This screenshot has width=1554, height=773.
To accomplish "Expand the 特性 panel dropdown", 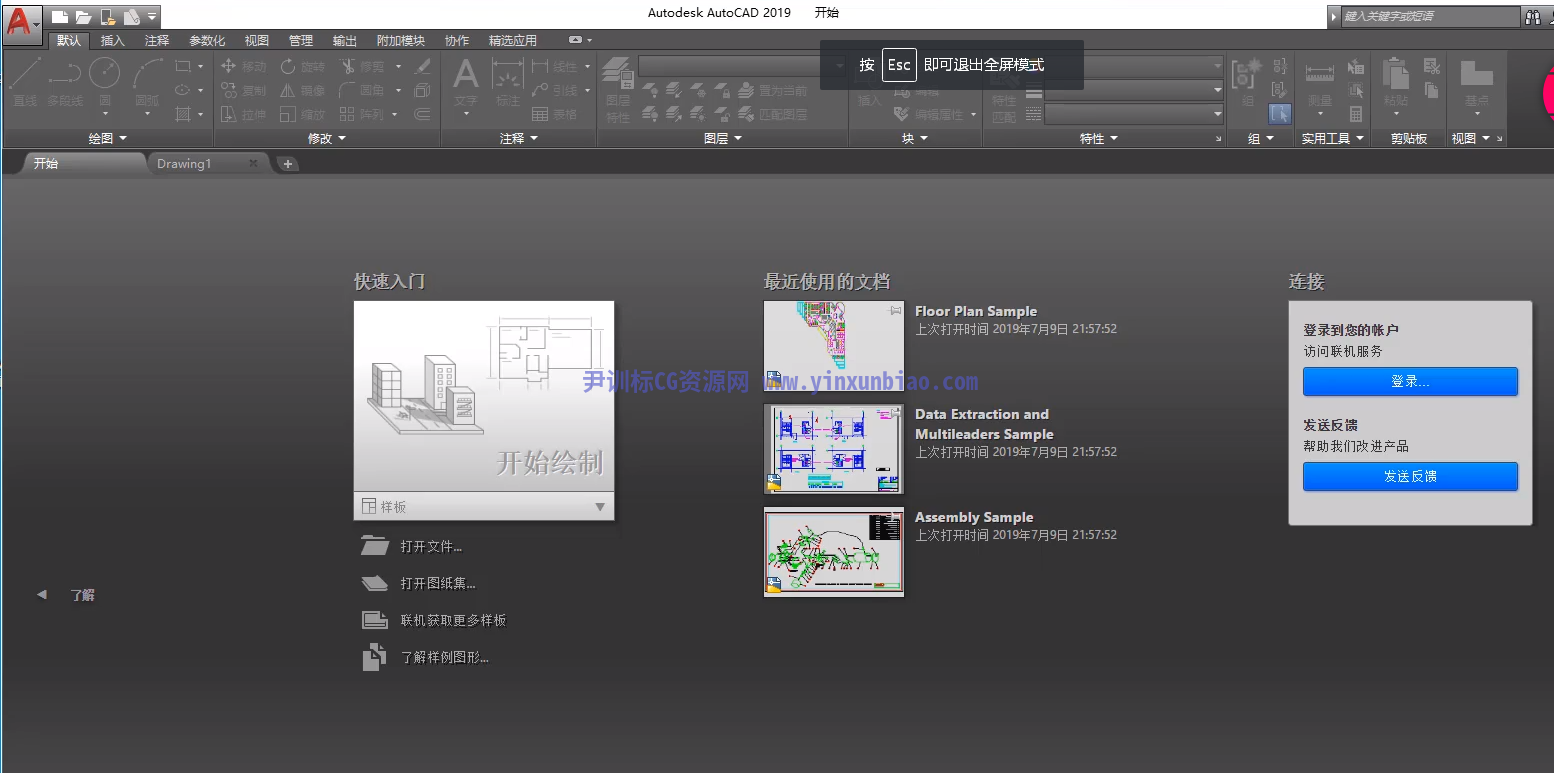I will [x=1099, y=138].
